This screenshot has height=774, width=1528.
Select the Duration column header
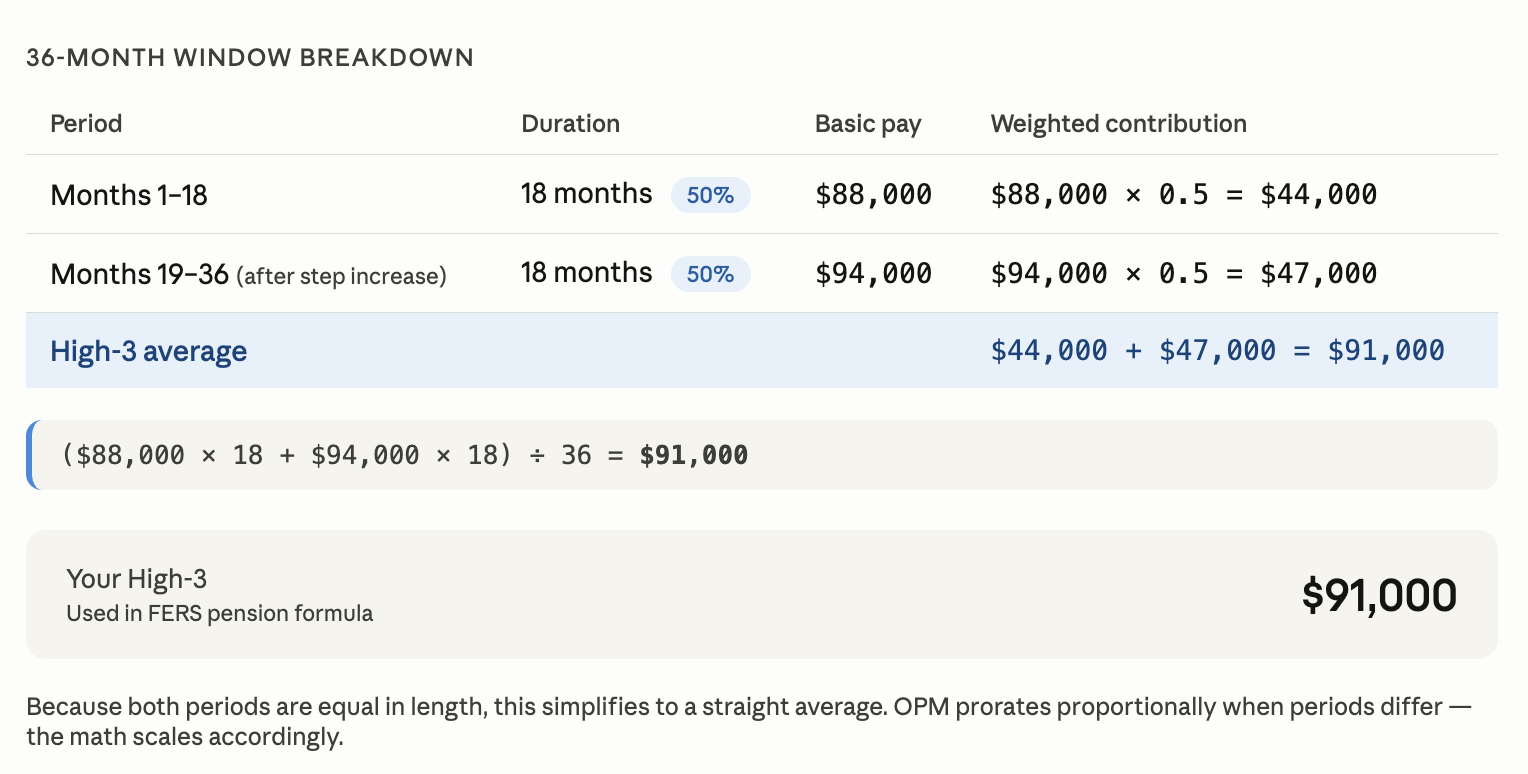point(570,124)
